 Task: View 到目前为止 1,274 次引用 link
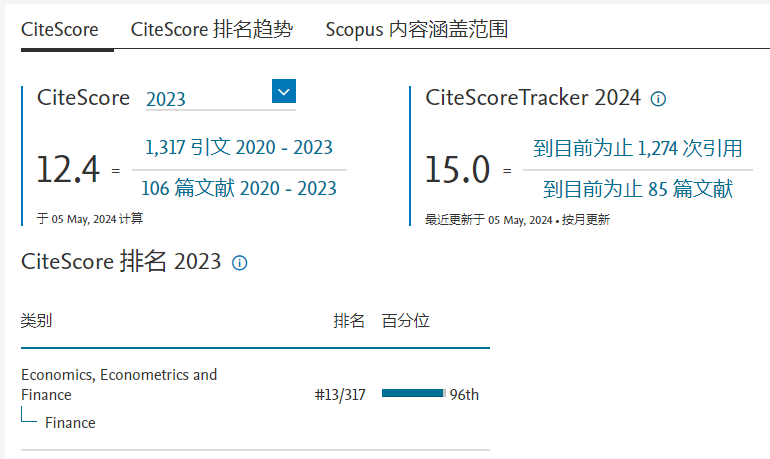638,149
